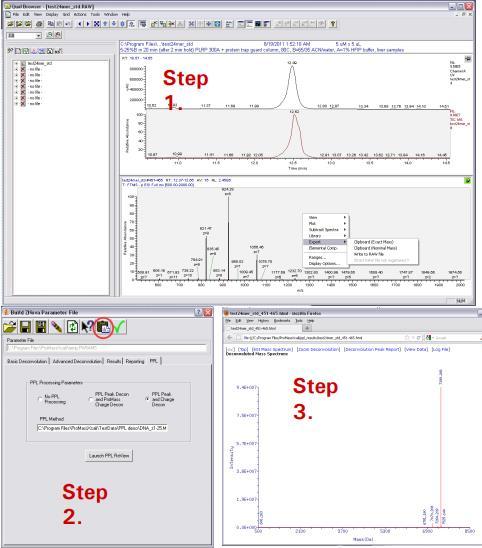Click the help pointer icon at toolbar end
The height and width of the screenshot is (548, 482).
pyautogui.click(x=333, y=24)
